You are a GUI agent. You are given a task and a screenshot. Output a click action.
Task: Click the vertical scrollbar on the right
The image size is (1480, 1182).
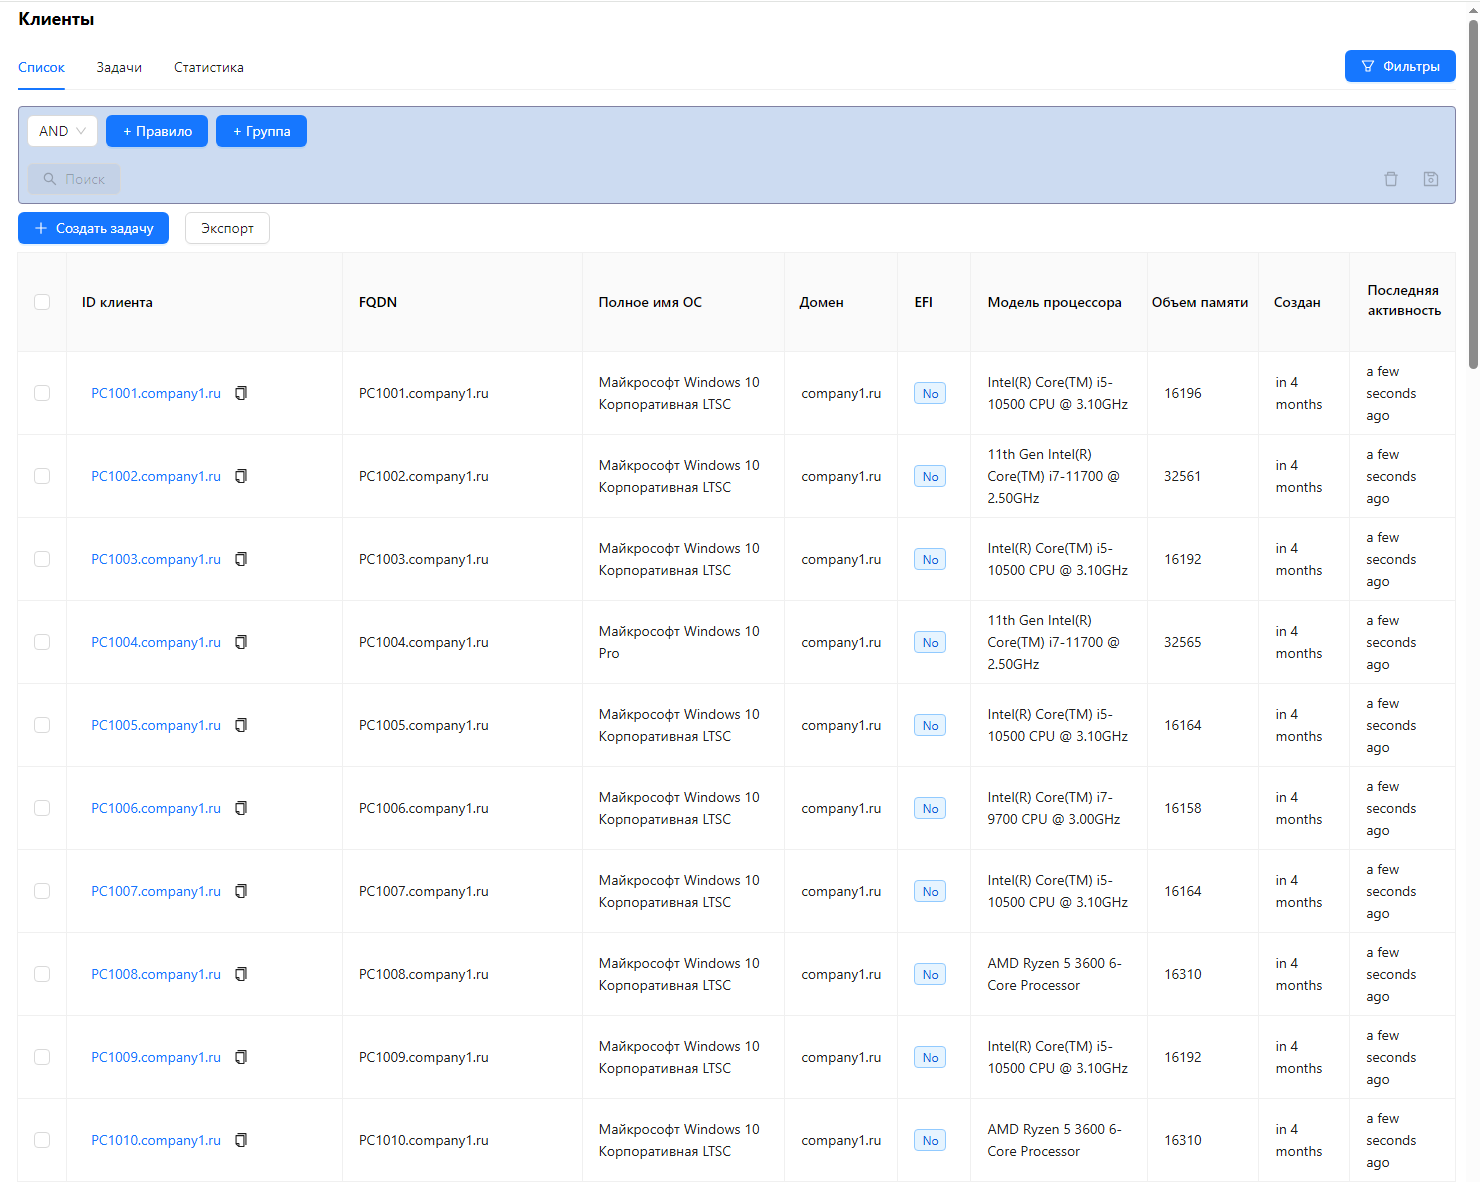1473,200
